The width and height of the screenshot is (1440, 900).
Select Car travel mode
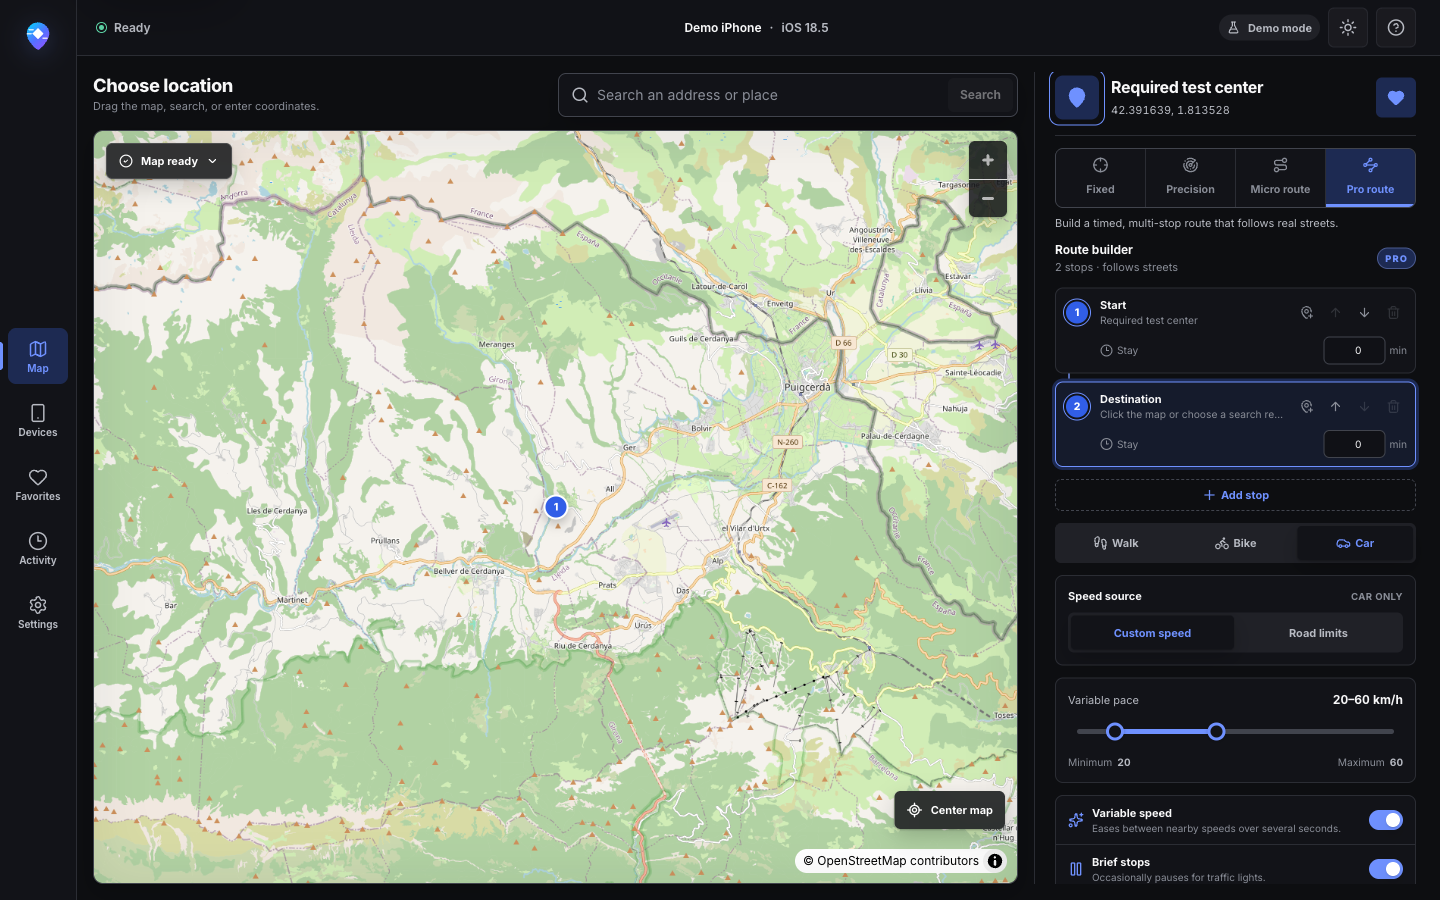pos(1355,543)
